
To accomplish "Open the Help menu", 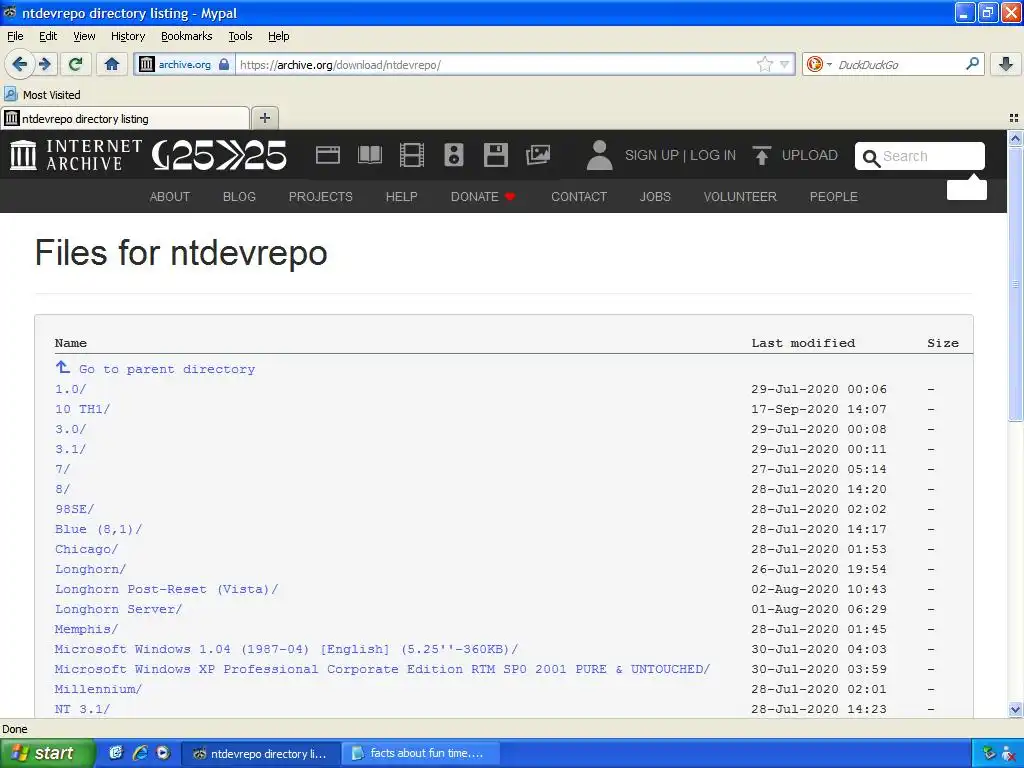I will pos(279,36).
